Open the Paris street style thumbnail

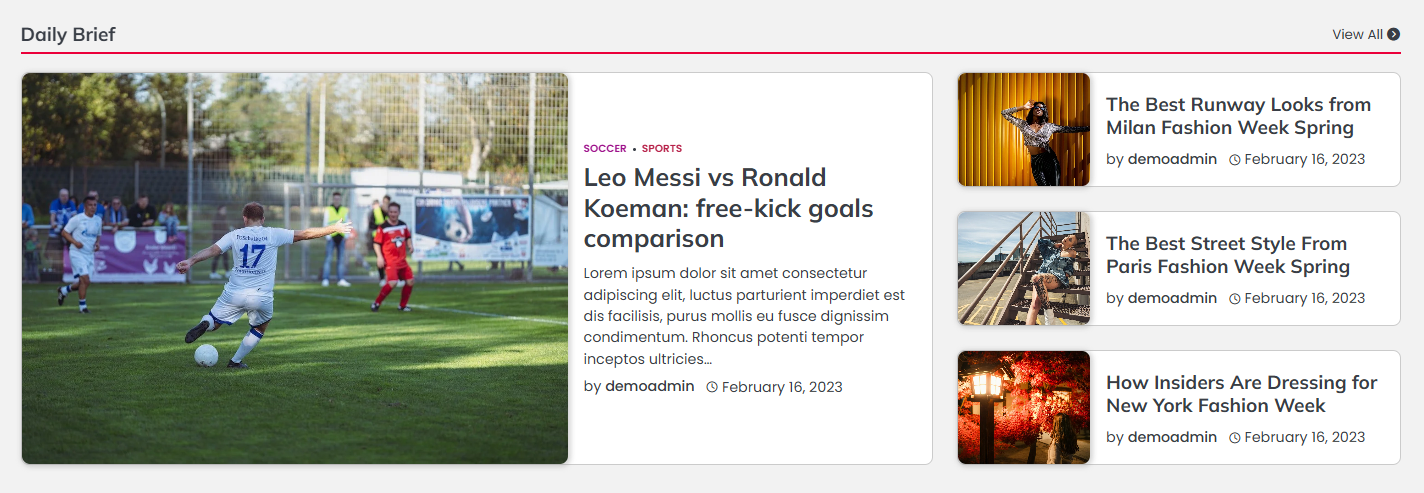point(1024,268)
